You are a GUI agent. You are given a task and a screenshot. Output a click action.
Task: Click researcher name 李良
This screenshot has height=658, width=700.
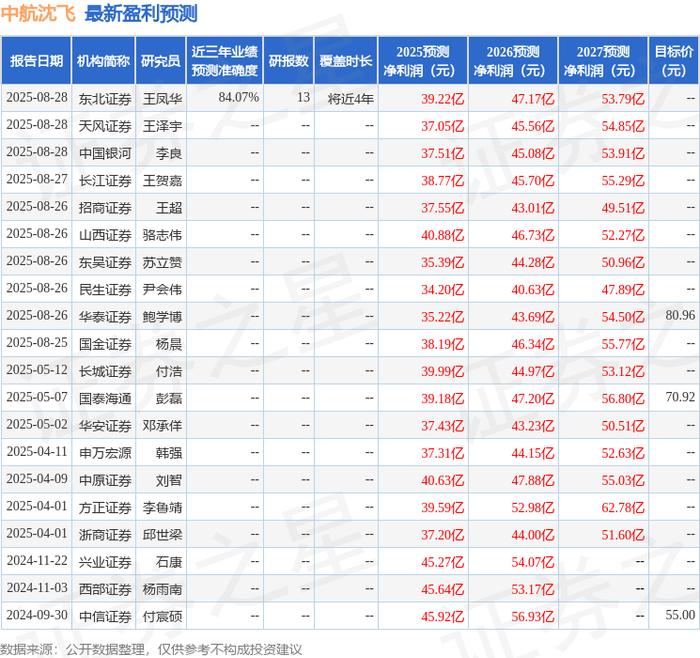169,153
